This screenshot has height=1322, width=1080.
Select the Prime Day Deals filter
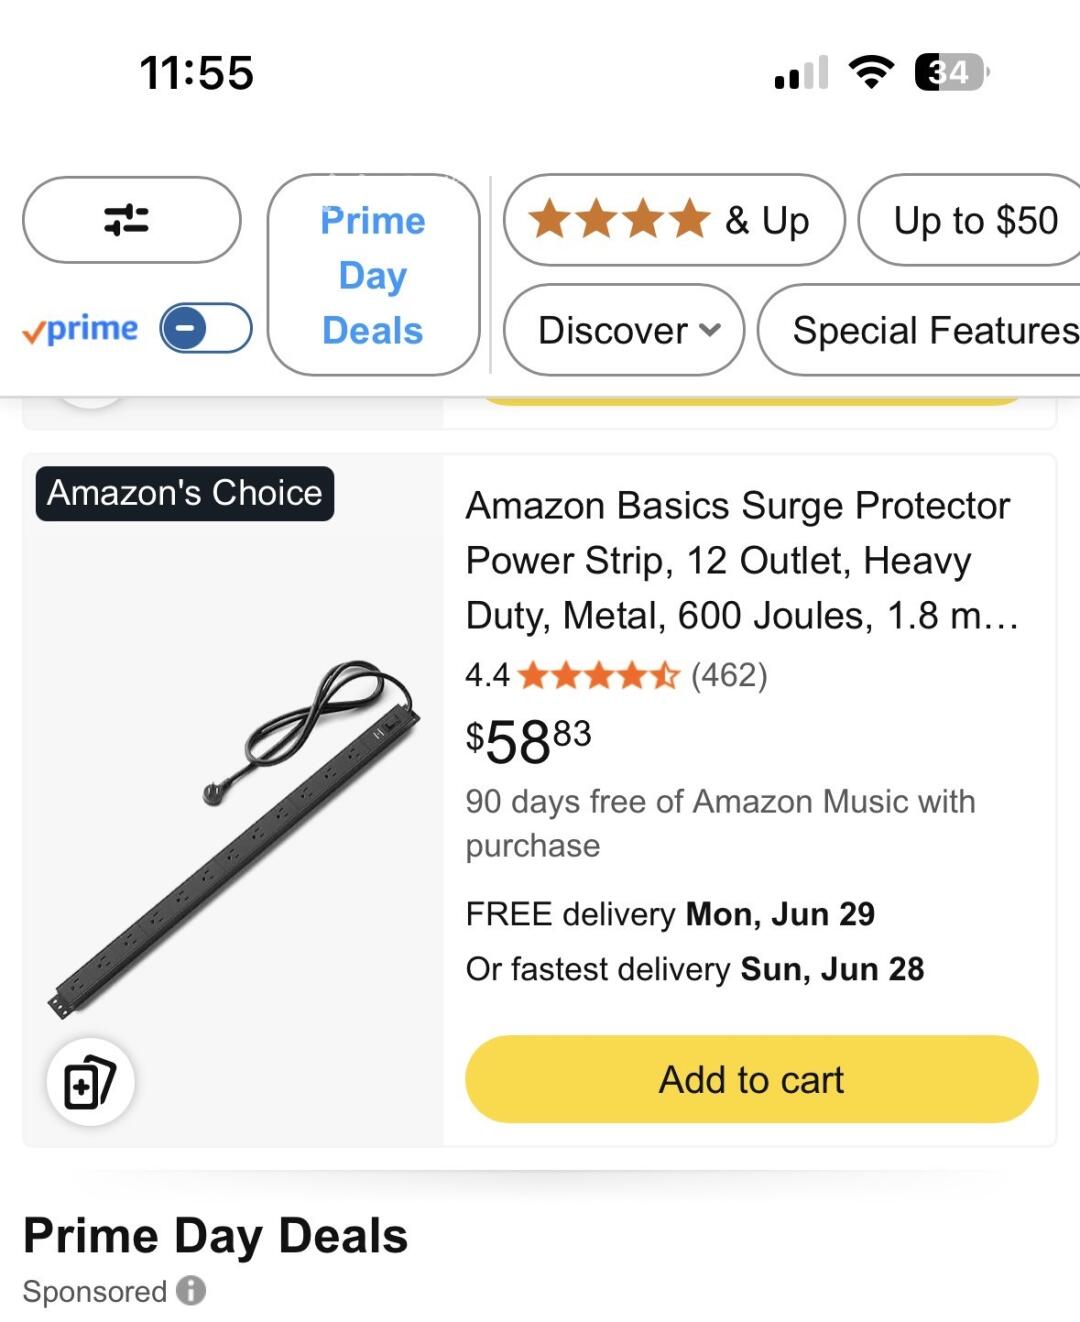click(373, 275)
